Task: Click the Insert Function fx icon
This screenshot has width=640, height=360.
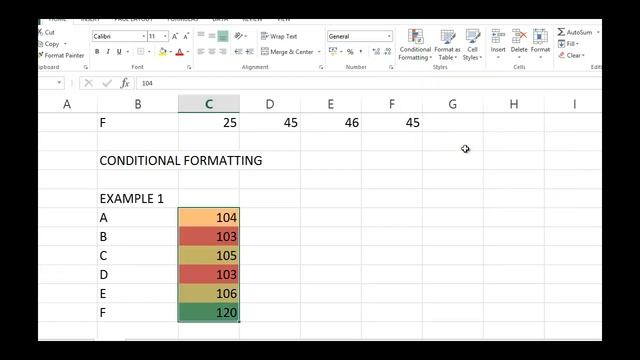Action: [x=125, y=83]
